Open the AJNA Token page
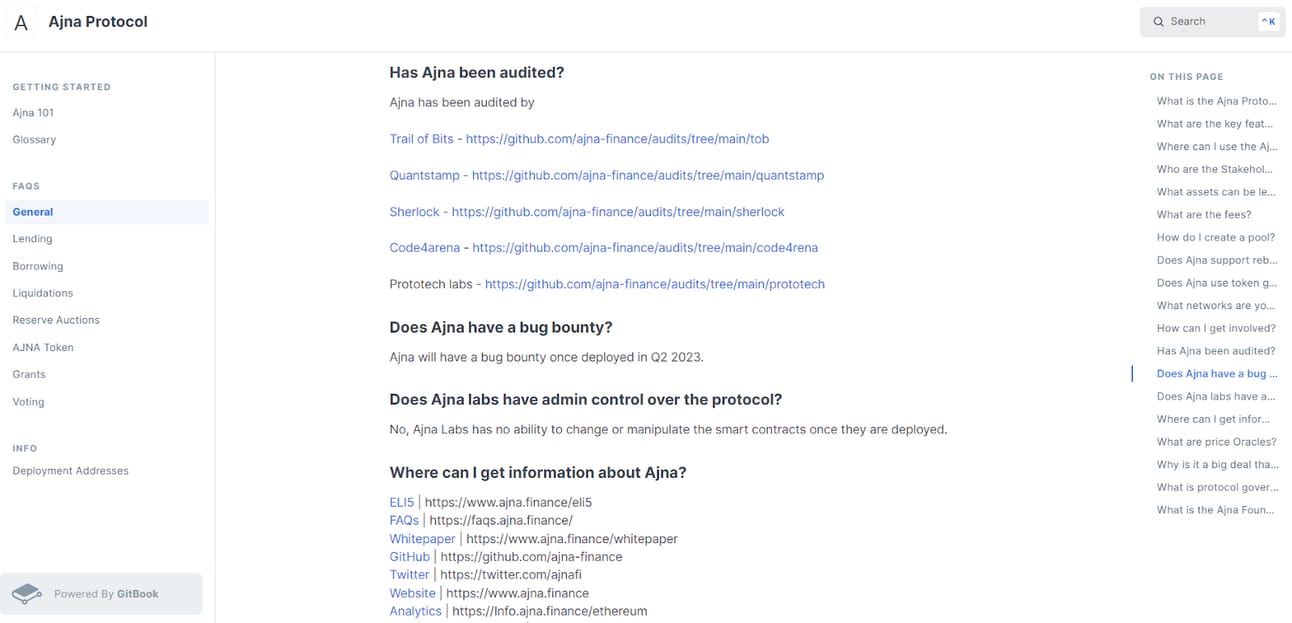 point(43,347)
